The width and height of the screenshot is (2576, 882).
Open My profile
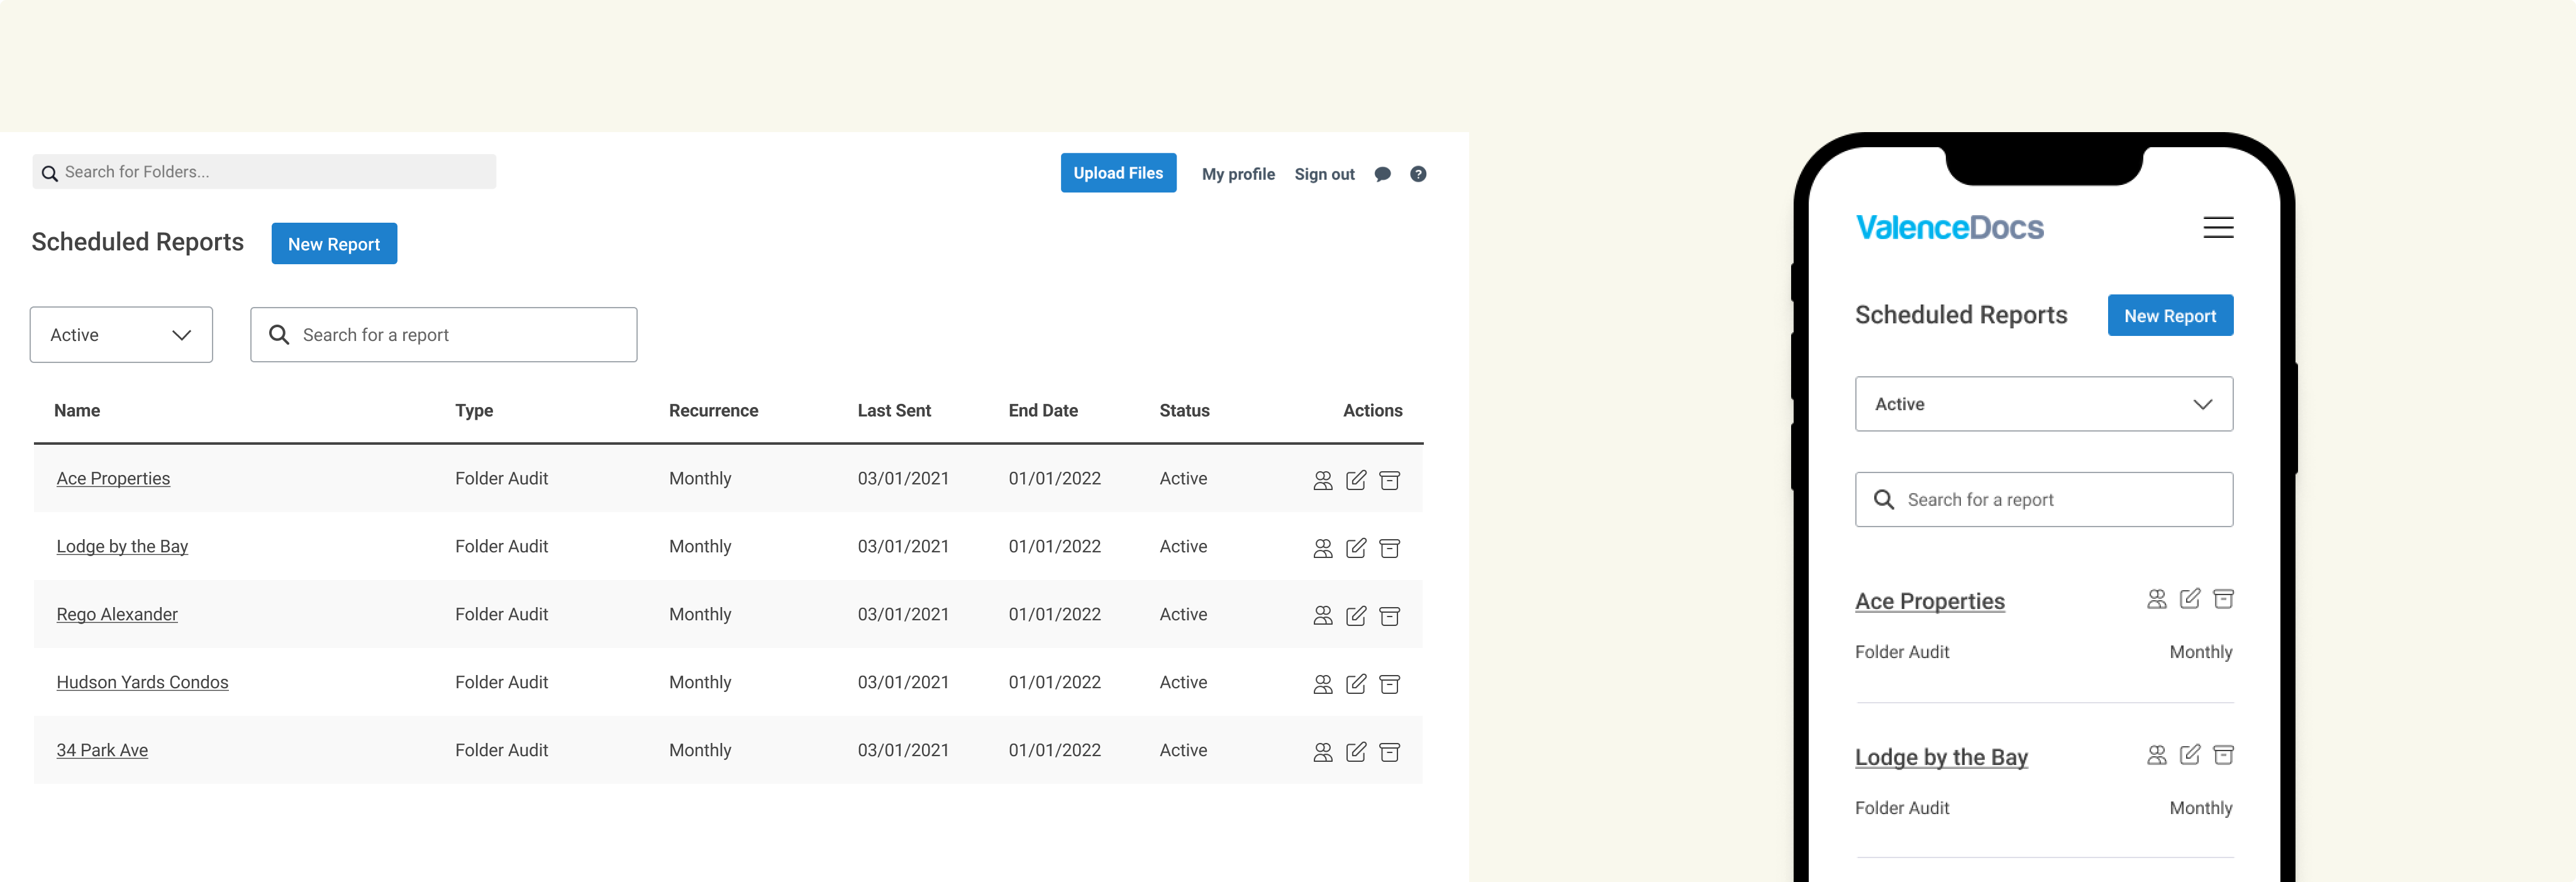(x=1238, y=174)
